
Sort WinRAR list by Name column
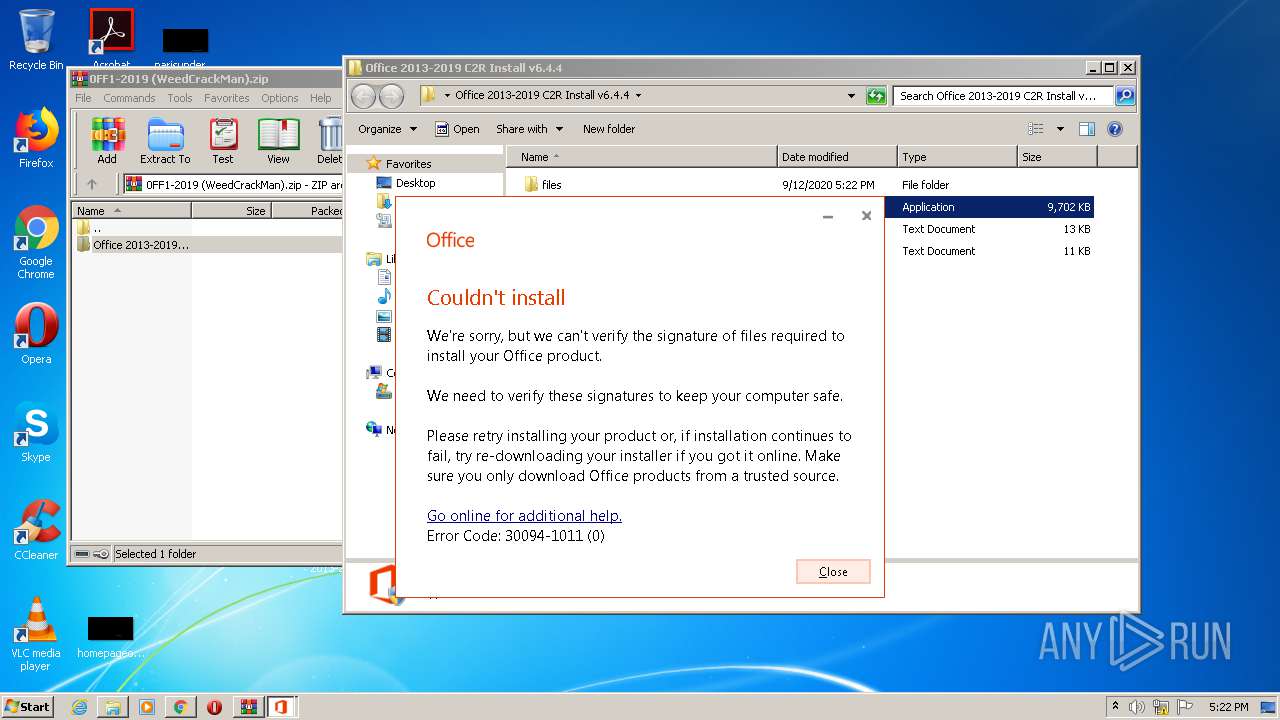[x=131, y=211]
